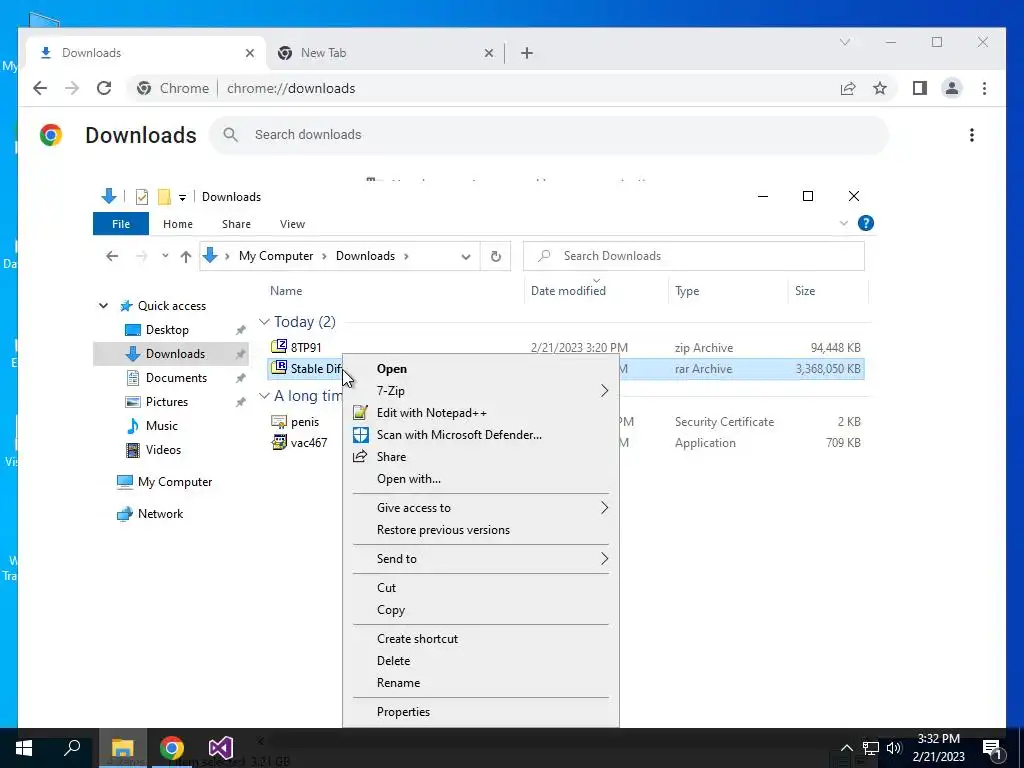The height and width of the screenshot is (768, 1024).
Task: Select the 8TP91 zip file
Action: [x=306, y=347]
